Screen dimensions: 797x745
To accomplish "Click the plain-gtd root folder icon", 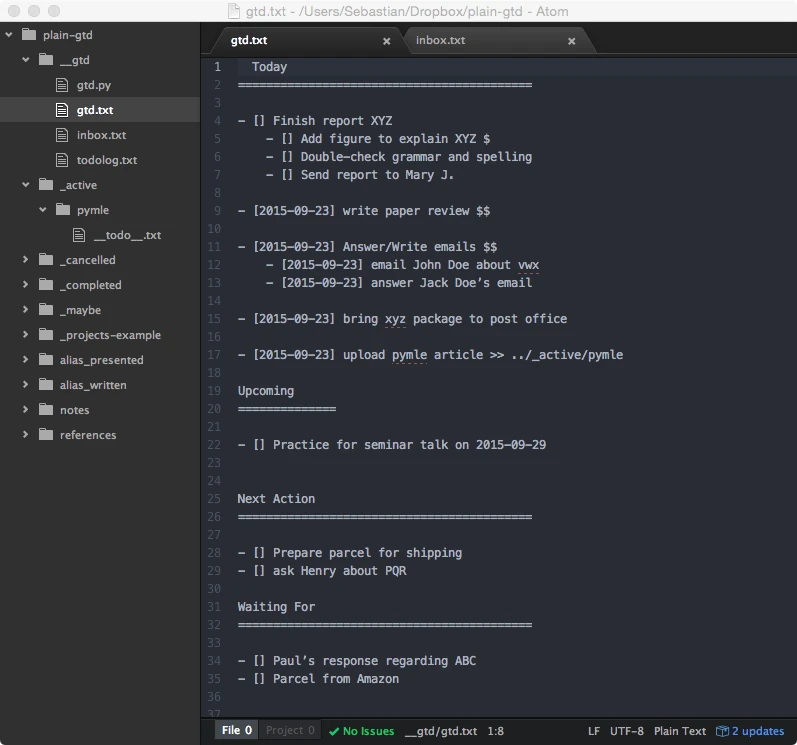I will [29, 35].
